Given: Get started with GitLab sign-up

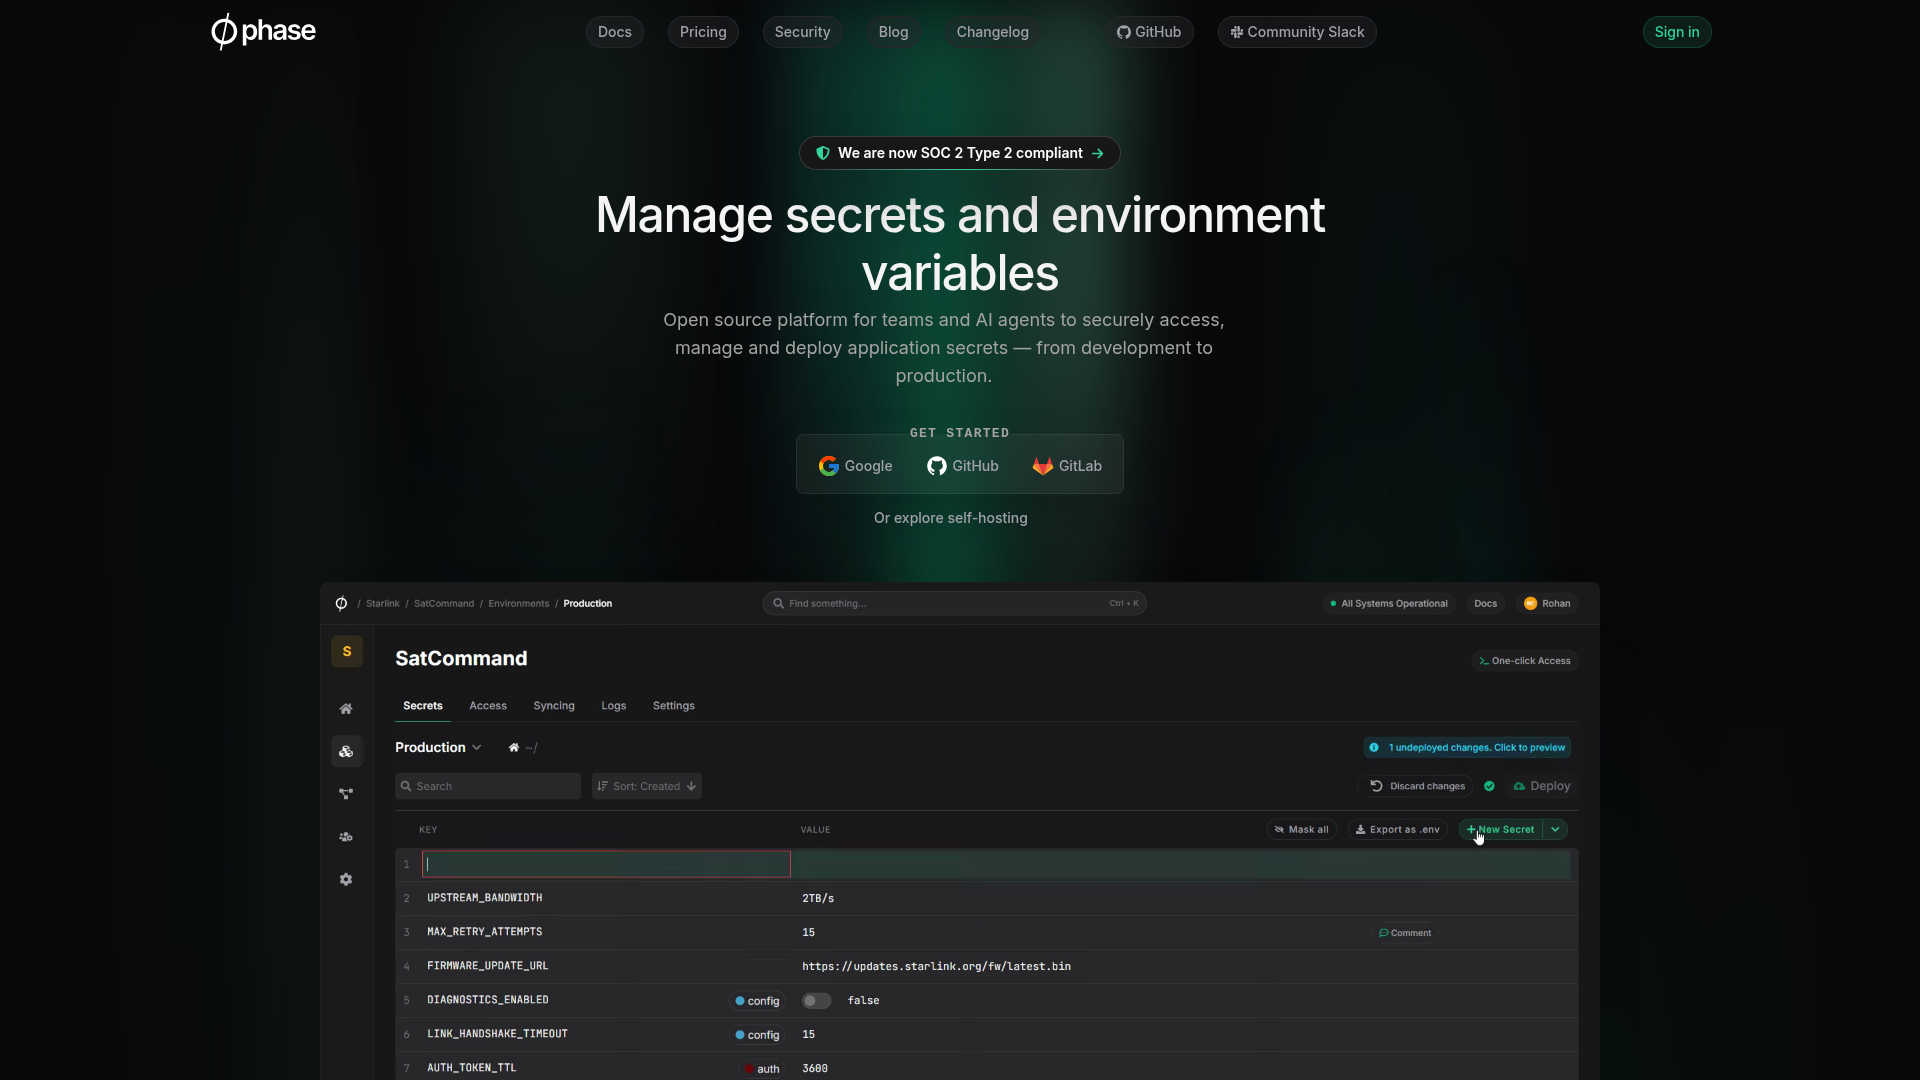Looking at the screenshot, I should pyautogui.click(x=1067, y=466).
